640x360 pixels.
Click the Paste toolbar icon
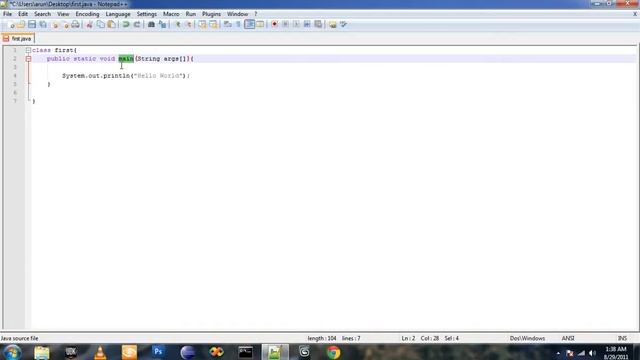pos(111,24)
